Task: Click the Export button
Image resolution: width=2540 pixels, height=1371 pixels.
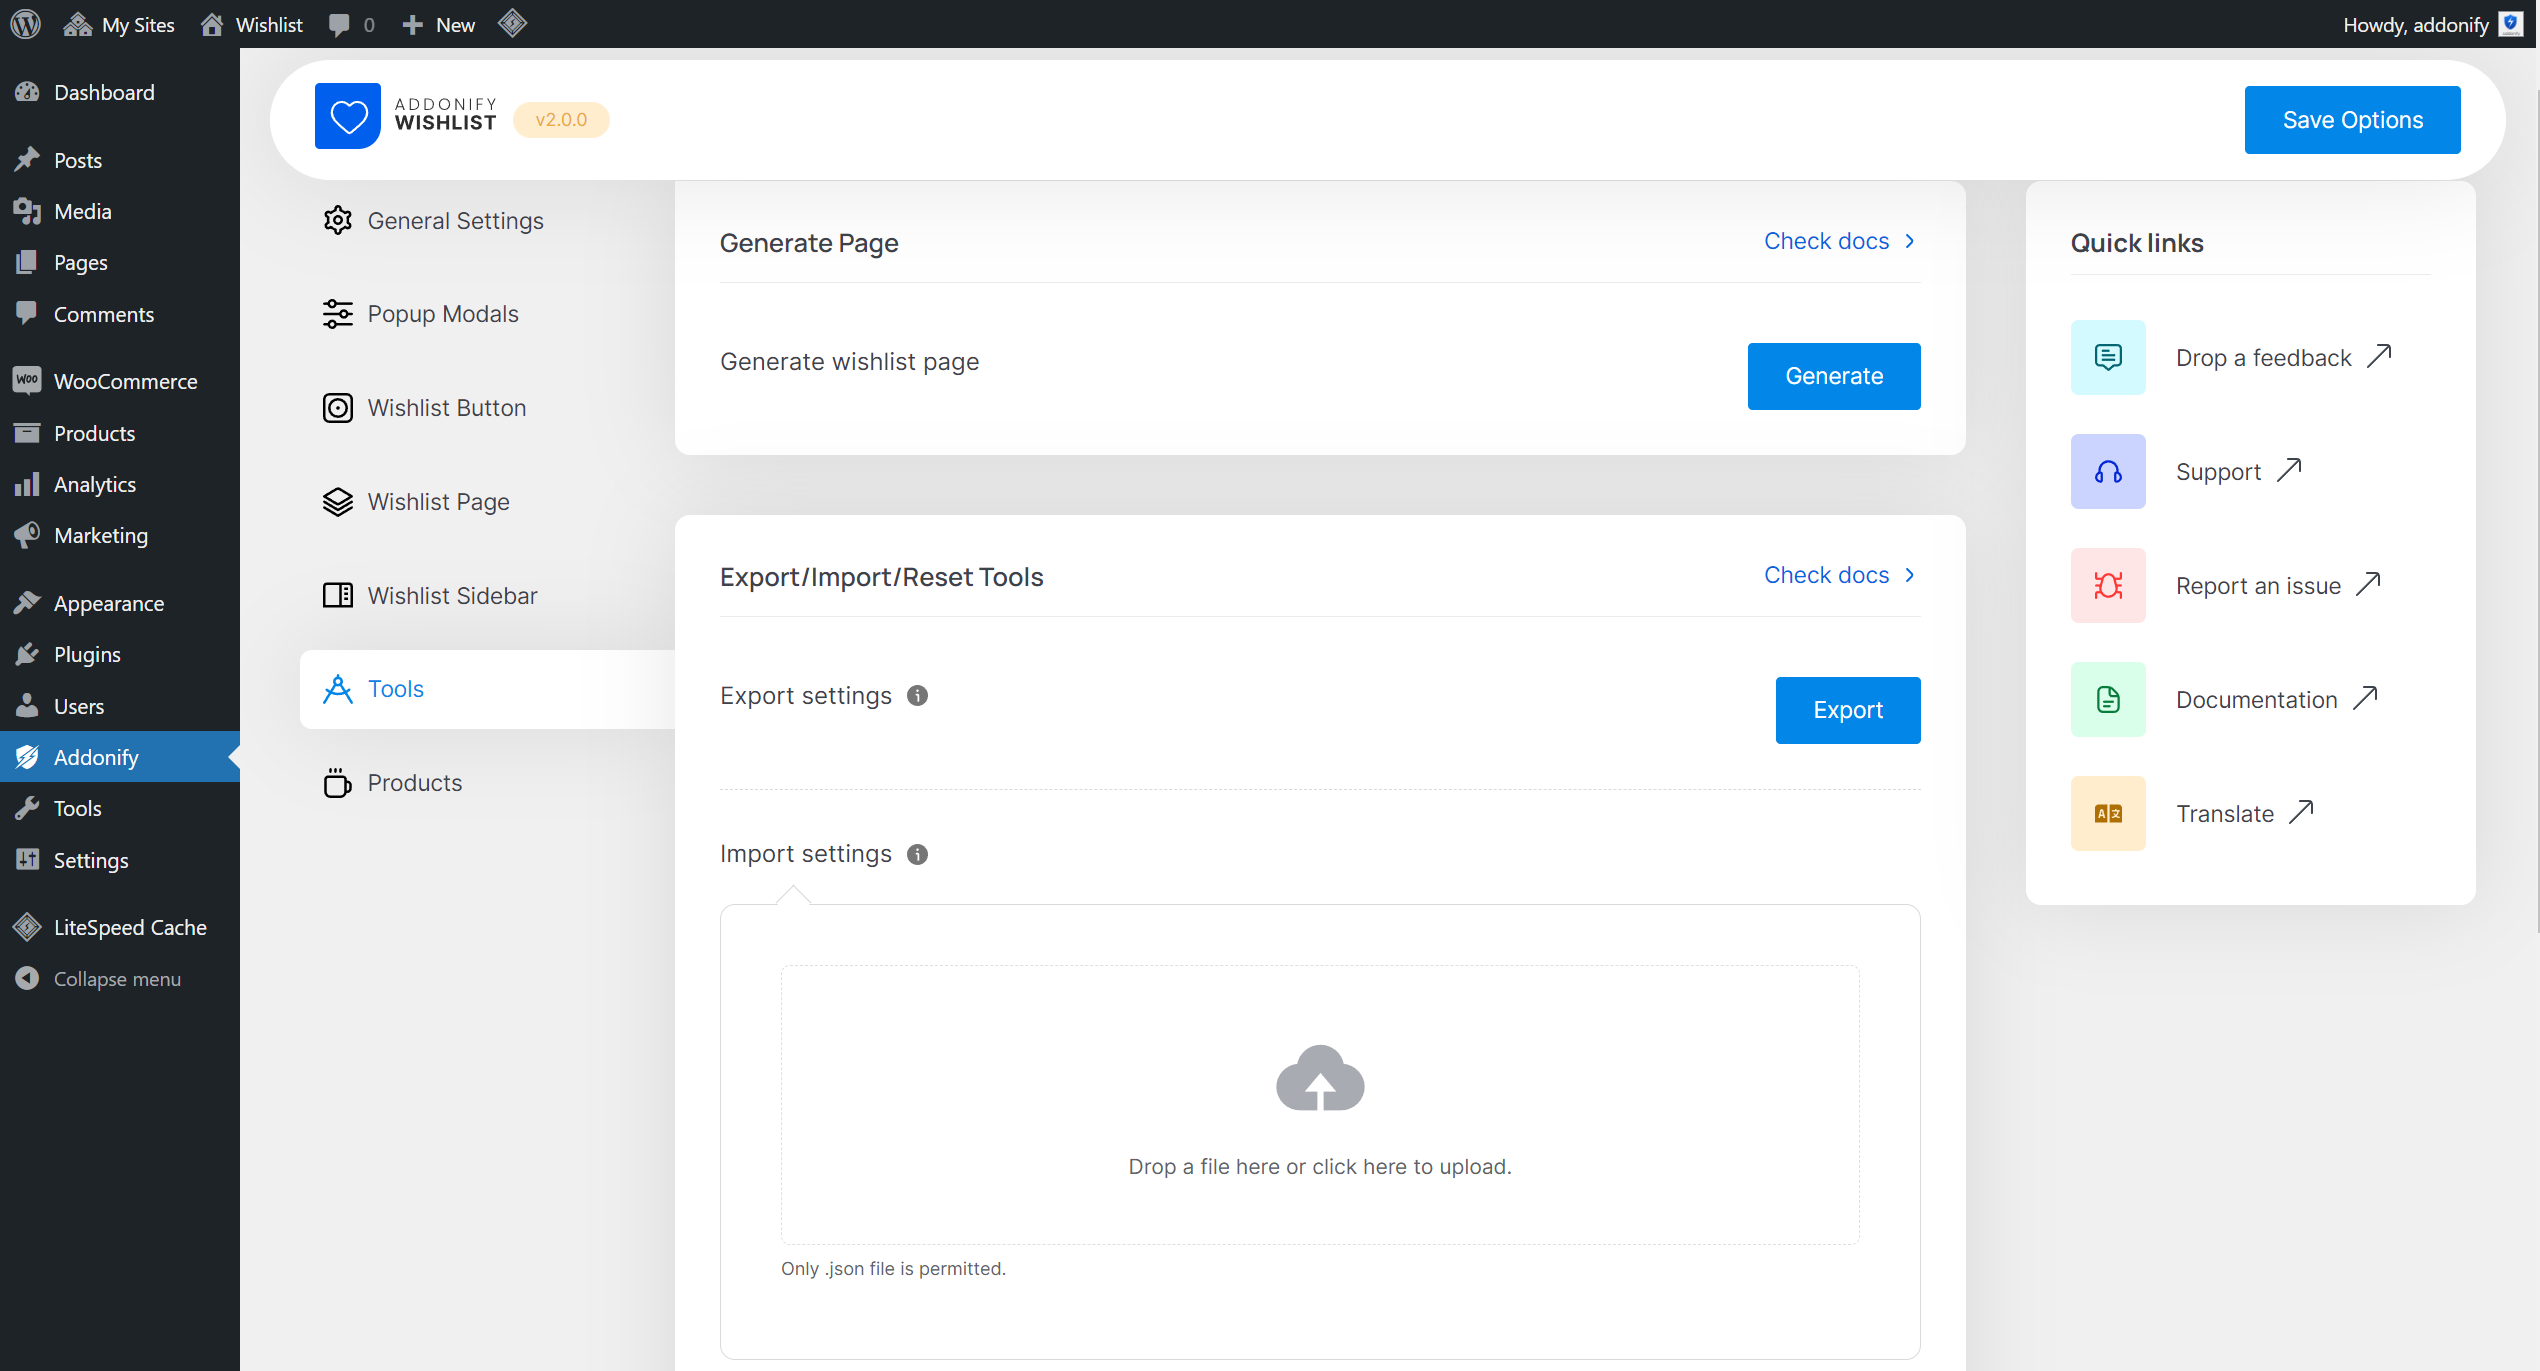Action: pyautogui.click(x=1848, y=710)
